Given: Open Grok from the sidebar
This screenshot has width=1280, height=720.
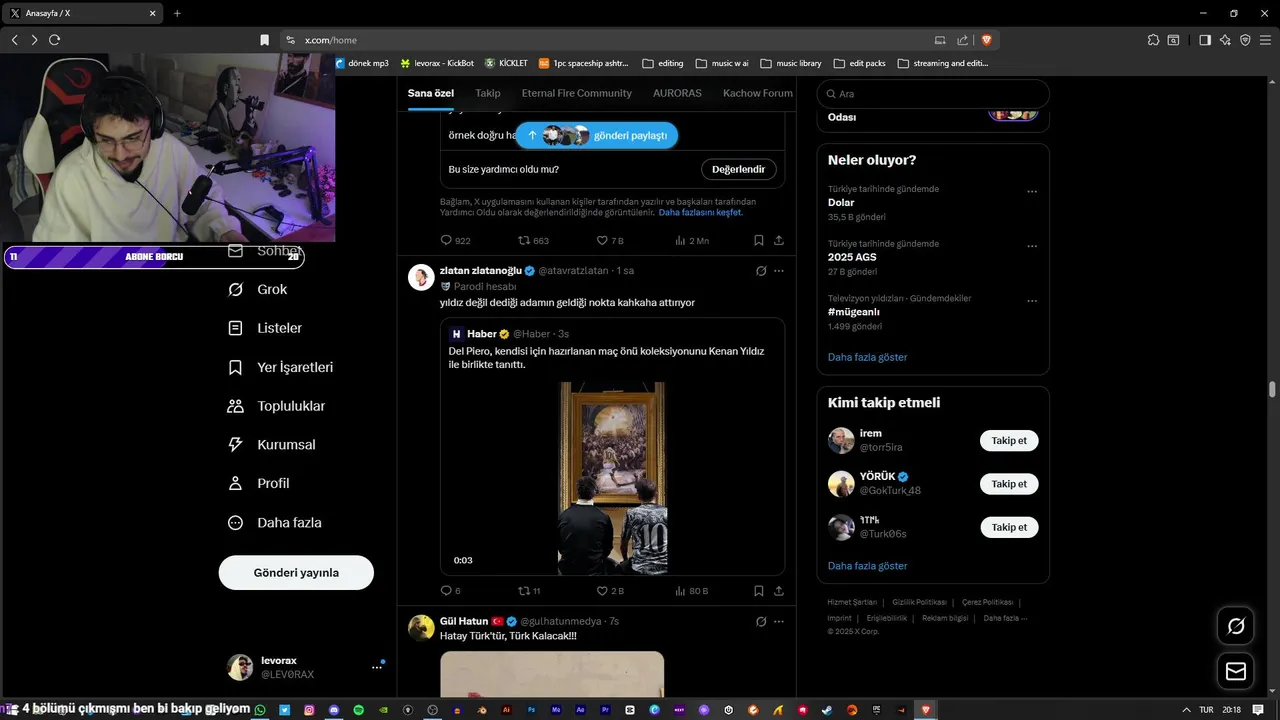Looking at the screenshot, I should (x=258, y=289).
